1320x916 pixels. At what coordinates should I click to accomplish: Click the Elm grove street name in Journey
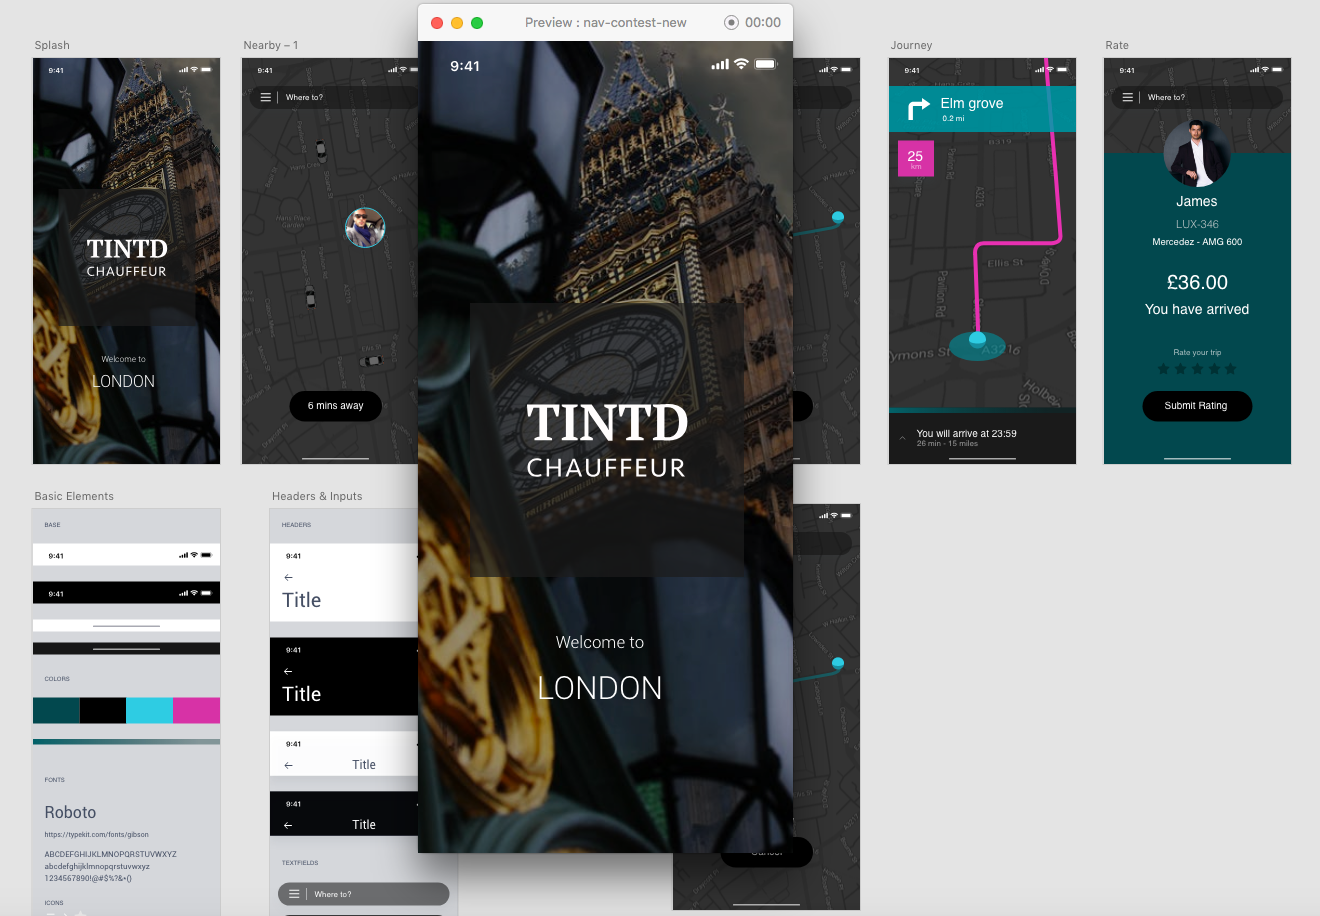click(x=971, y=103)
